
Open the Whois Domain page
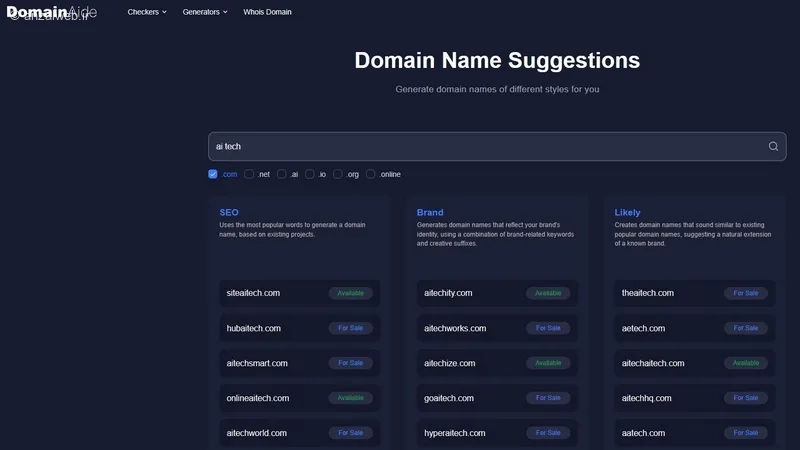coord(267,12)
